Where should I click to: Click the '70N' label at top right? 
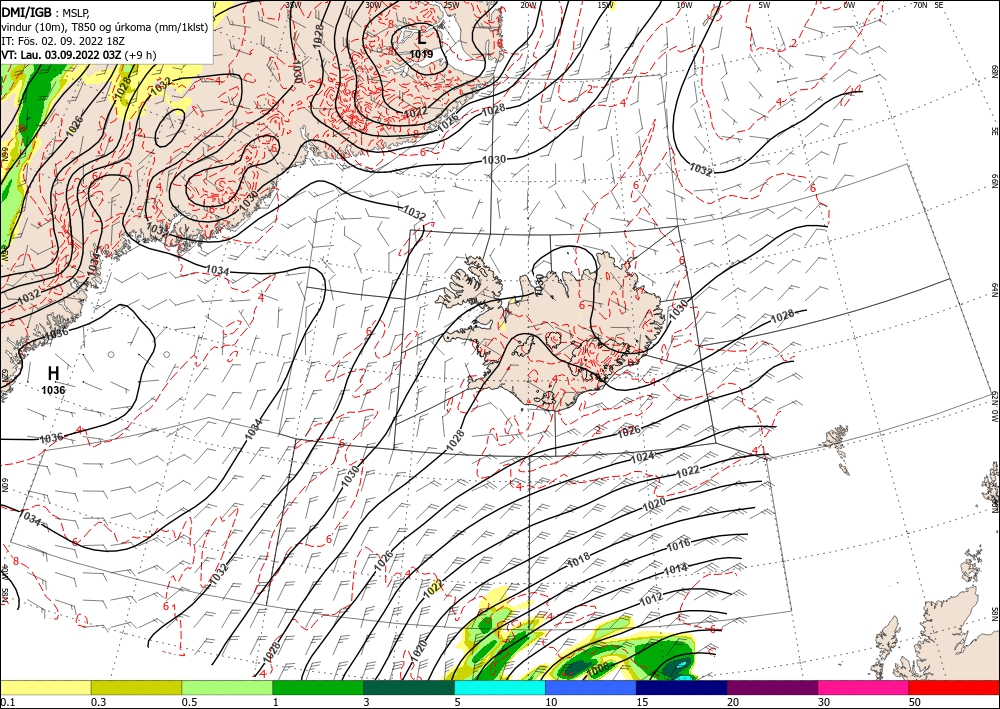click(x=920, y=5)
